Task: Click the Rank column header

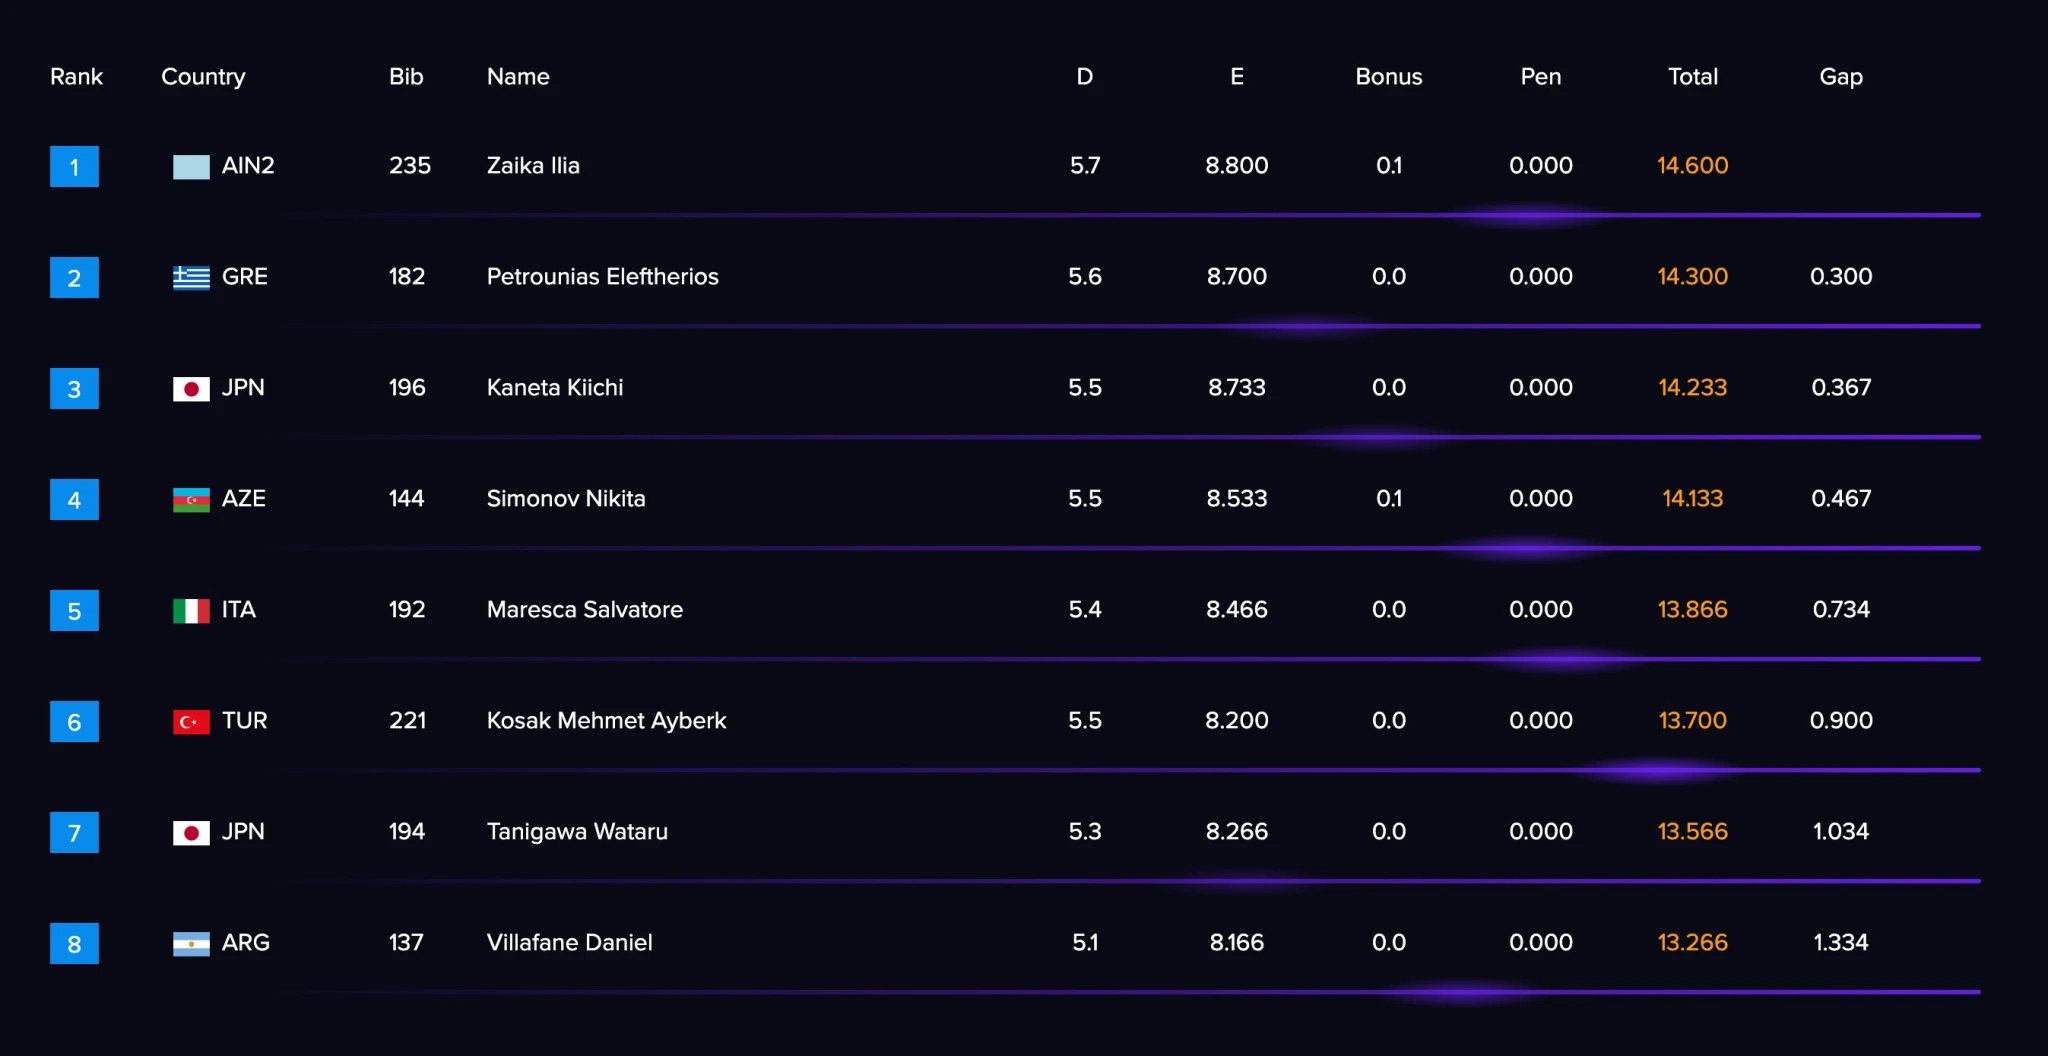Action: [x=76, y=77]
